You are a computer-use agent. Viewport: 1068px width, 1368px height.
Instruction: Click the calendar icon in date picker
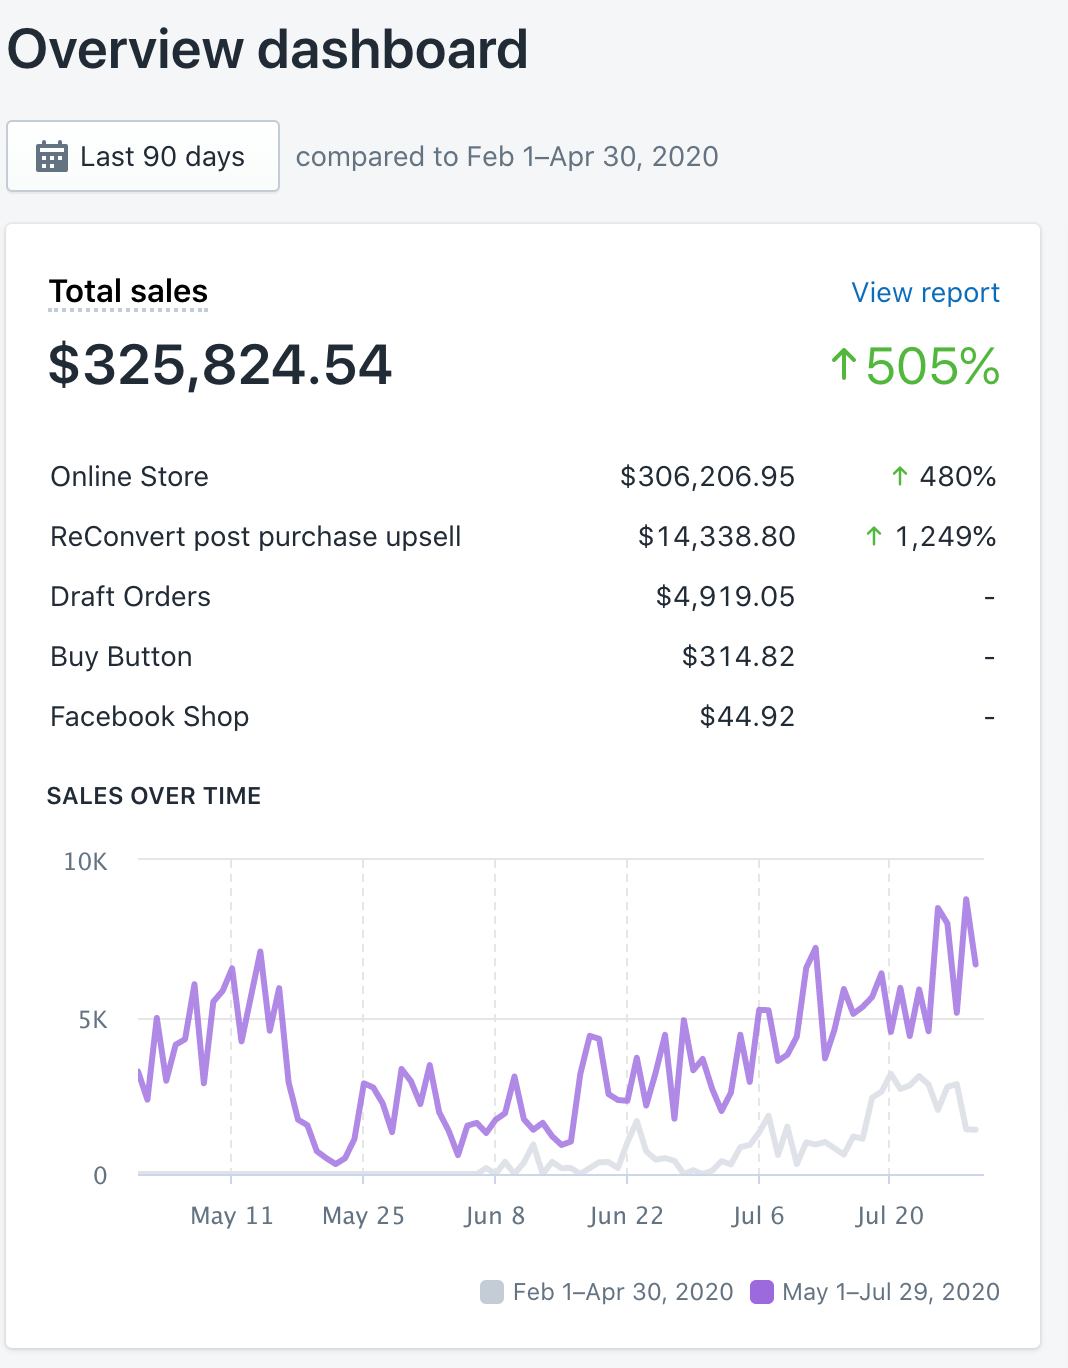pyautogui.click(x=52, y=156)
